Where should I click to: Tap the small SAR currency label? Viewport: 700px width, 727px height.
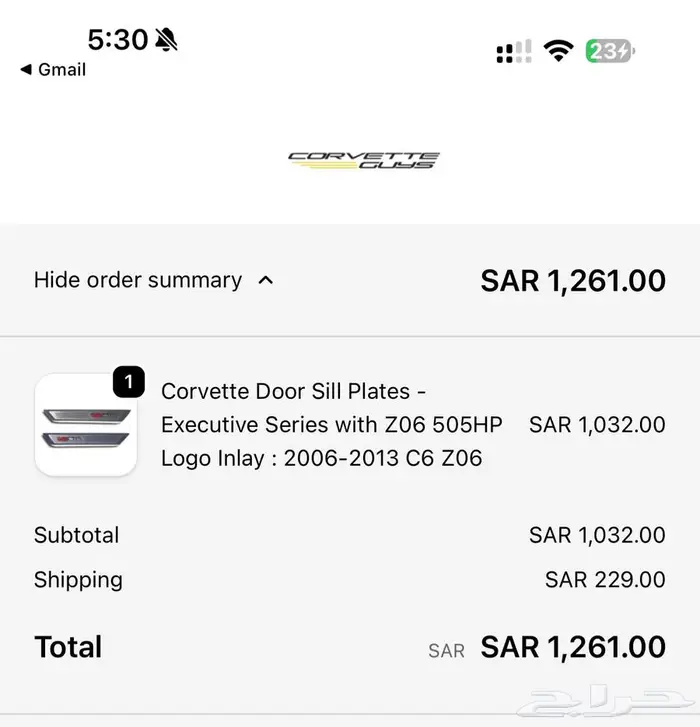coord(446,651)
